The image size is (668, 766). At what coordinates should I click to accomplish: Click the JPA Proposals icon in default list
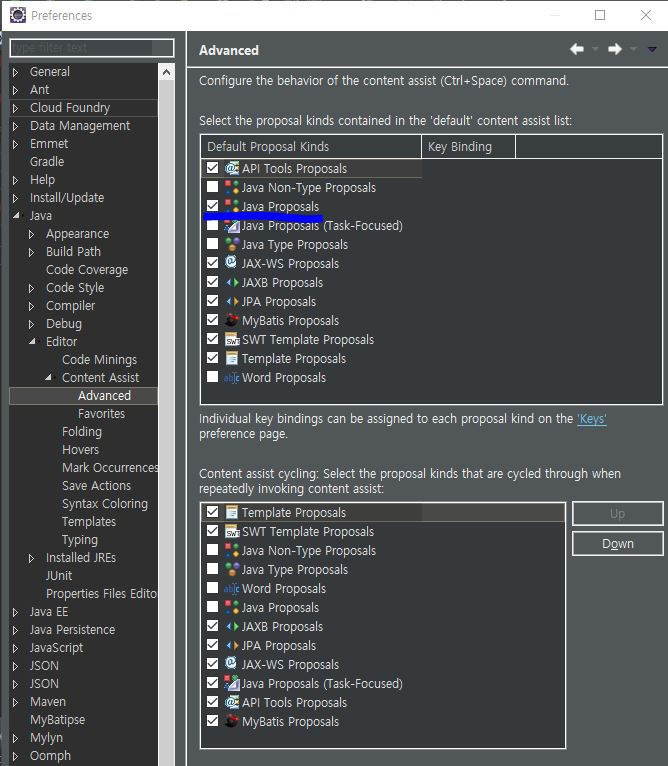(x=232, y=301)
